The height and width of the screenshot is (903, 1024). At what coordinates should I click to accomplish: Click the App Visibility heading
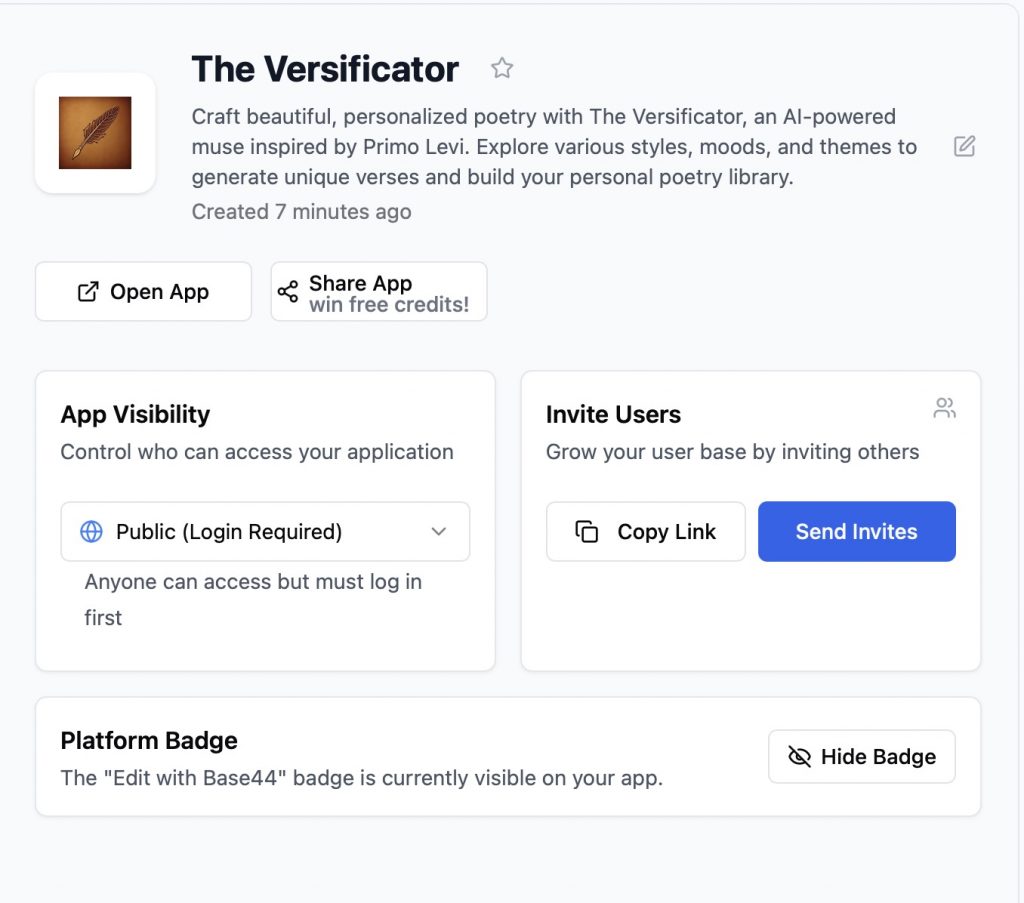point(135,415)
